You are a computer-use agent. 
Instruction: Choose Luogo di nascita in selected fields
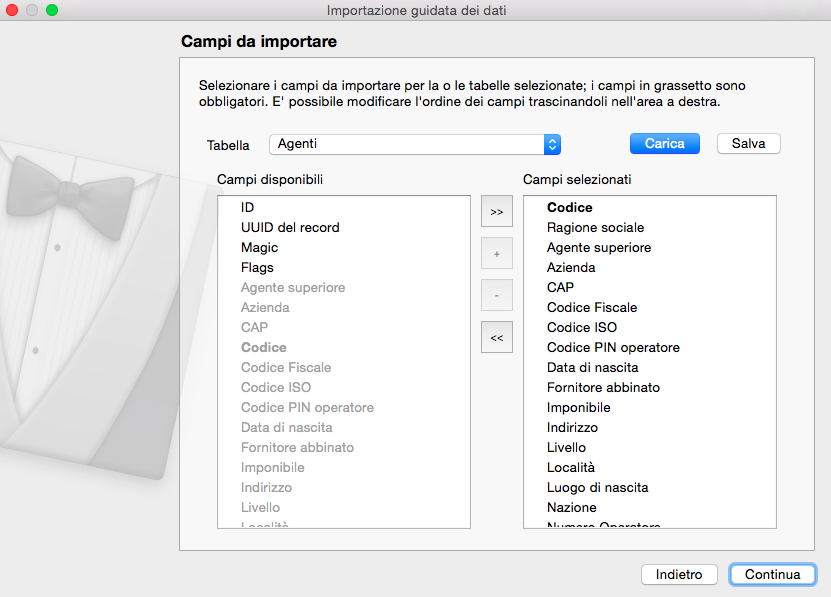[x=597, y=487]
